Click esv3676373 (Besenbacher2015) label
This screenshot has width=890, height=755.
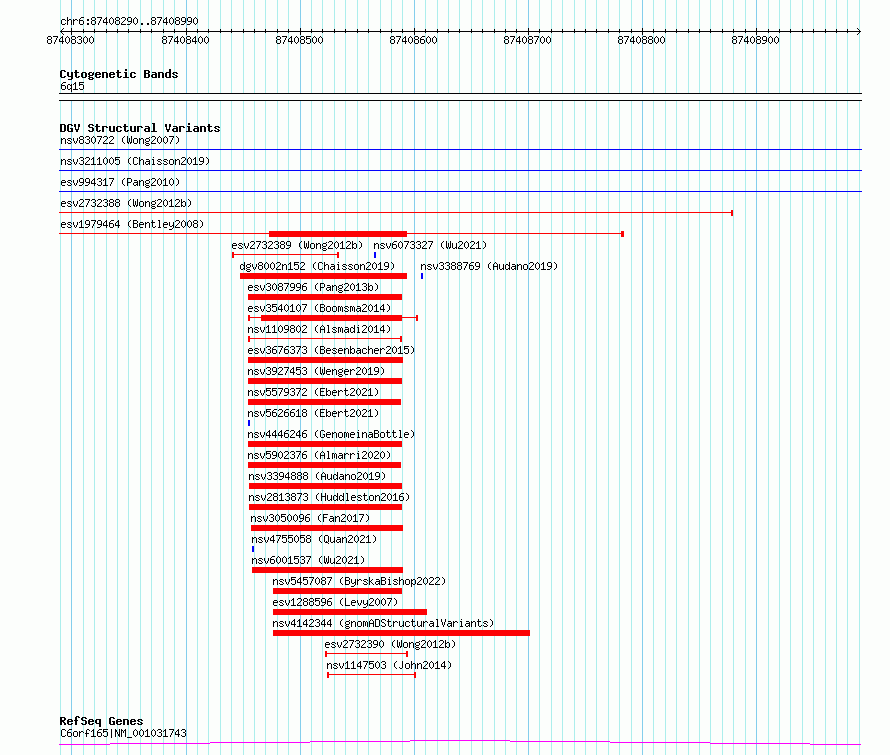(x=331, y=350)
